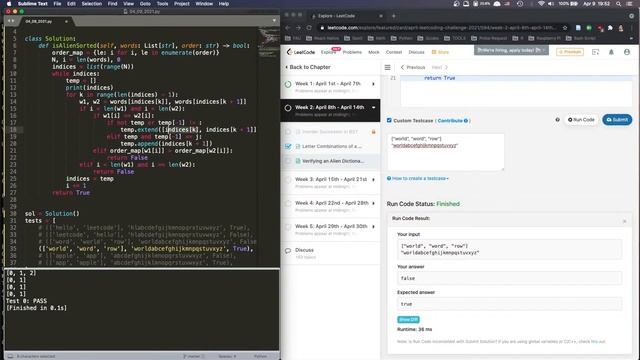Open the hamburger list icon beside Previous
Viewport: 640px width, 360px height.
point(387,67)
